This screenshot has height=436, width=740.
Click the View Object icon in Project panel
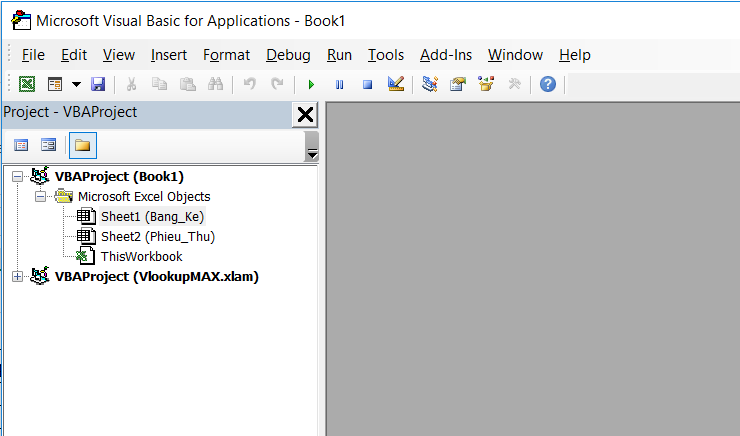[x=49, y=145]
